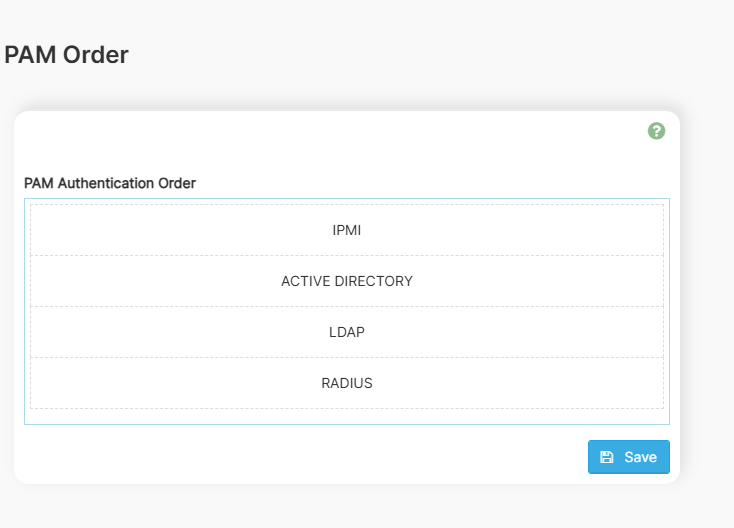The height and width of the screenshot is (528, 734).
Task: Click the word IPMI in the first row
Action: click(x=347, y=230)
